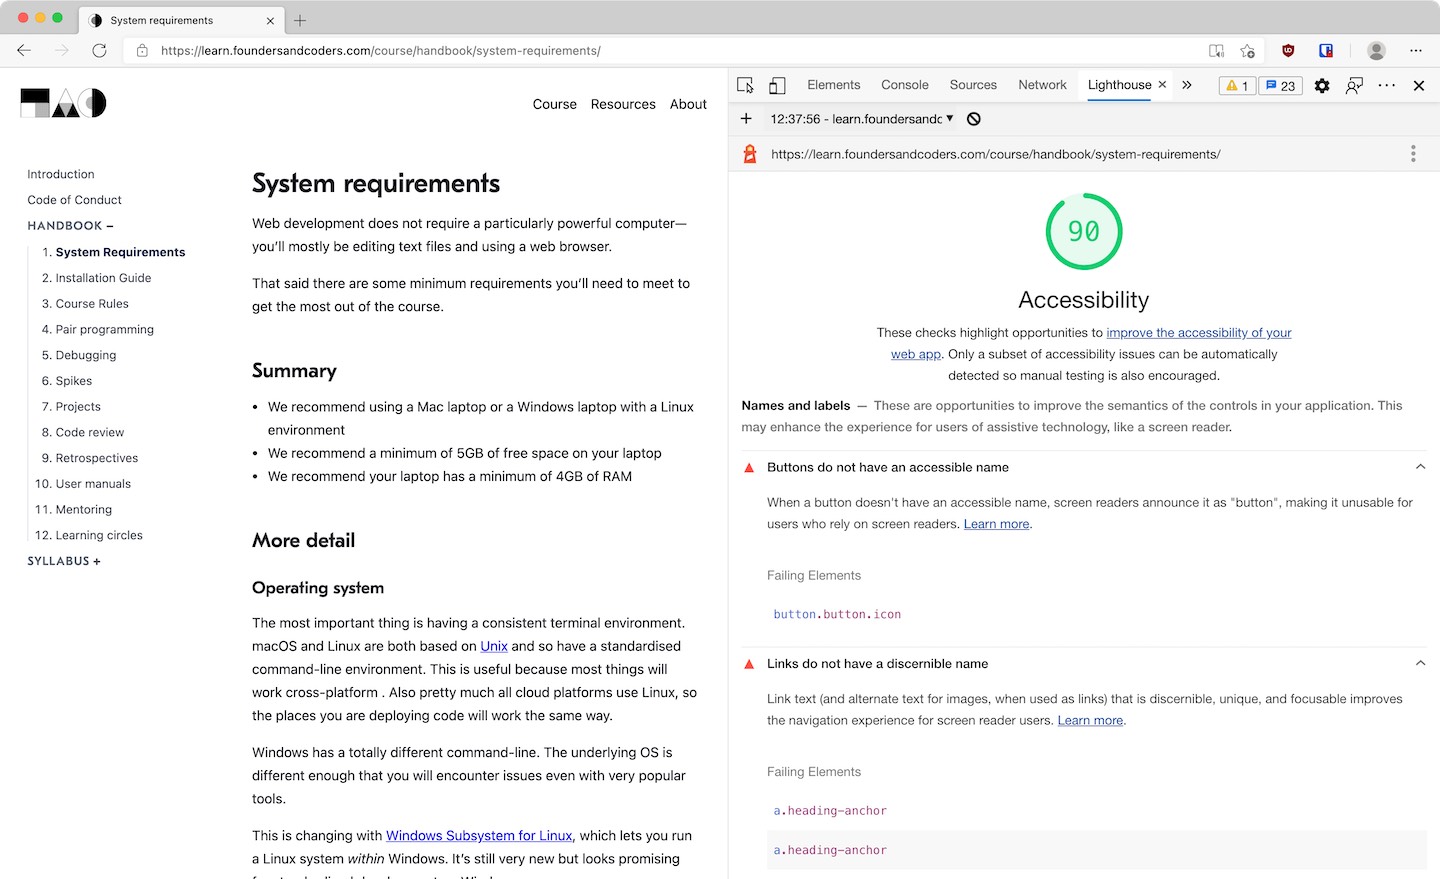The height and width of the screenshot is (879, 1440).
Task: Show more DevTools tabs chevron
Action: (1187, 85)
